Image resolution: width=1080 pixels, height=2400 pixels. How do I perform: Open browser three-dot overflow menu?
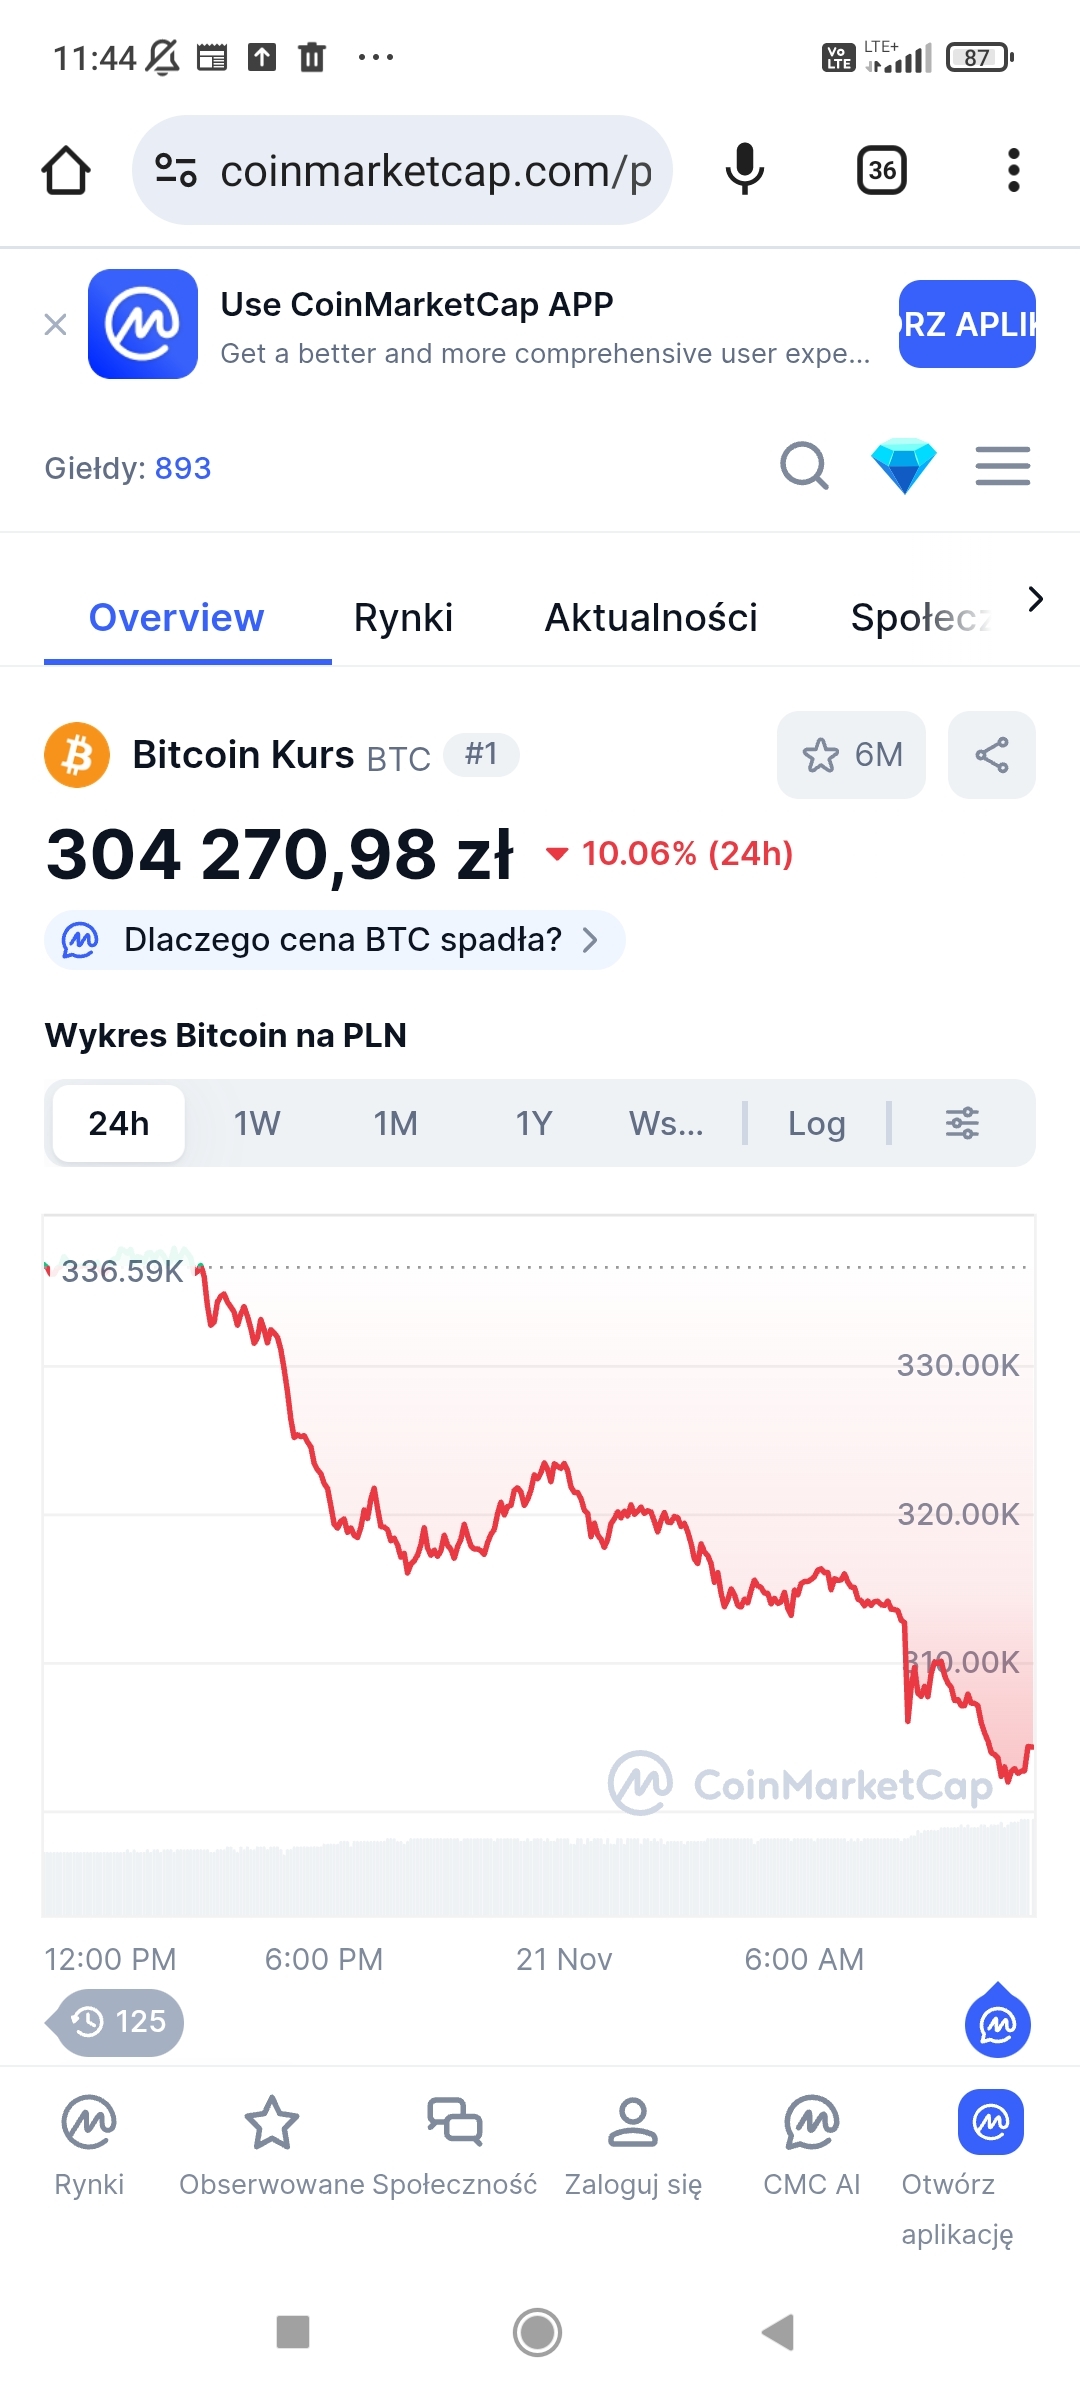pos(1013,170)
